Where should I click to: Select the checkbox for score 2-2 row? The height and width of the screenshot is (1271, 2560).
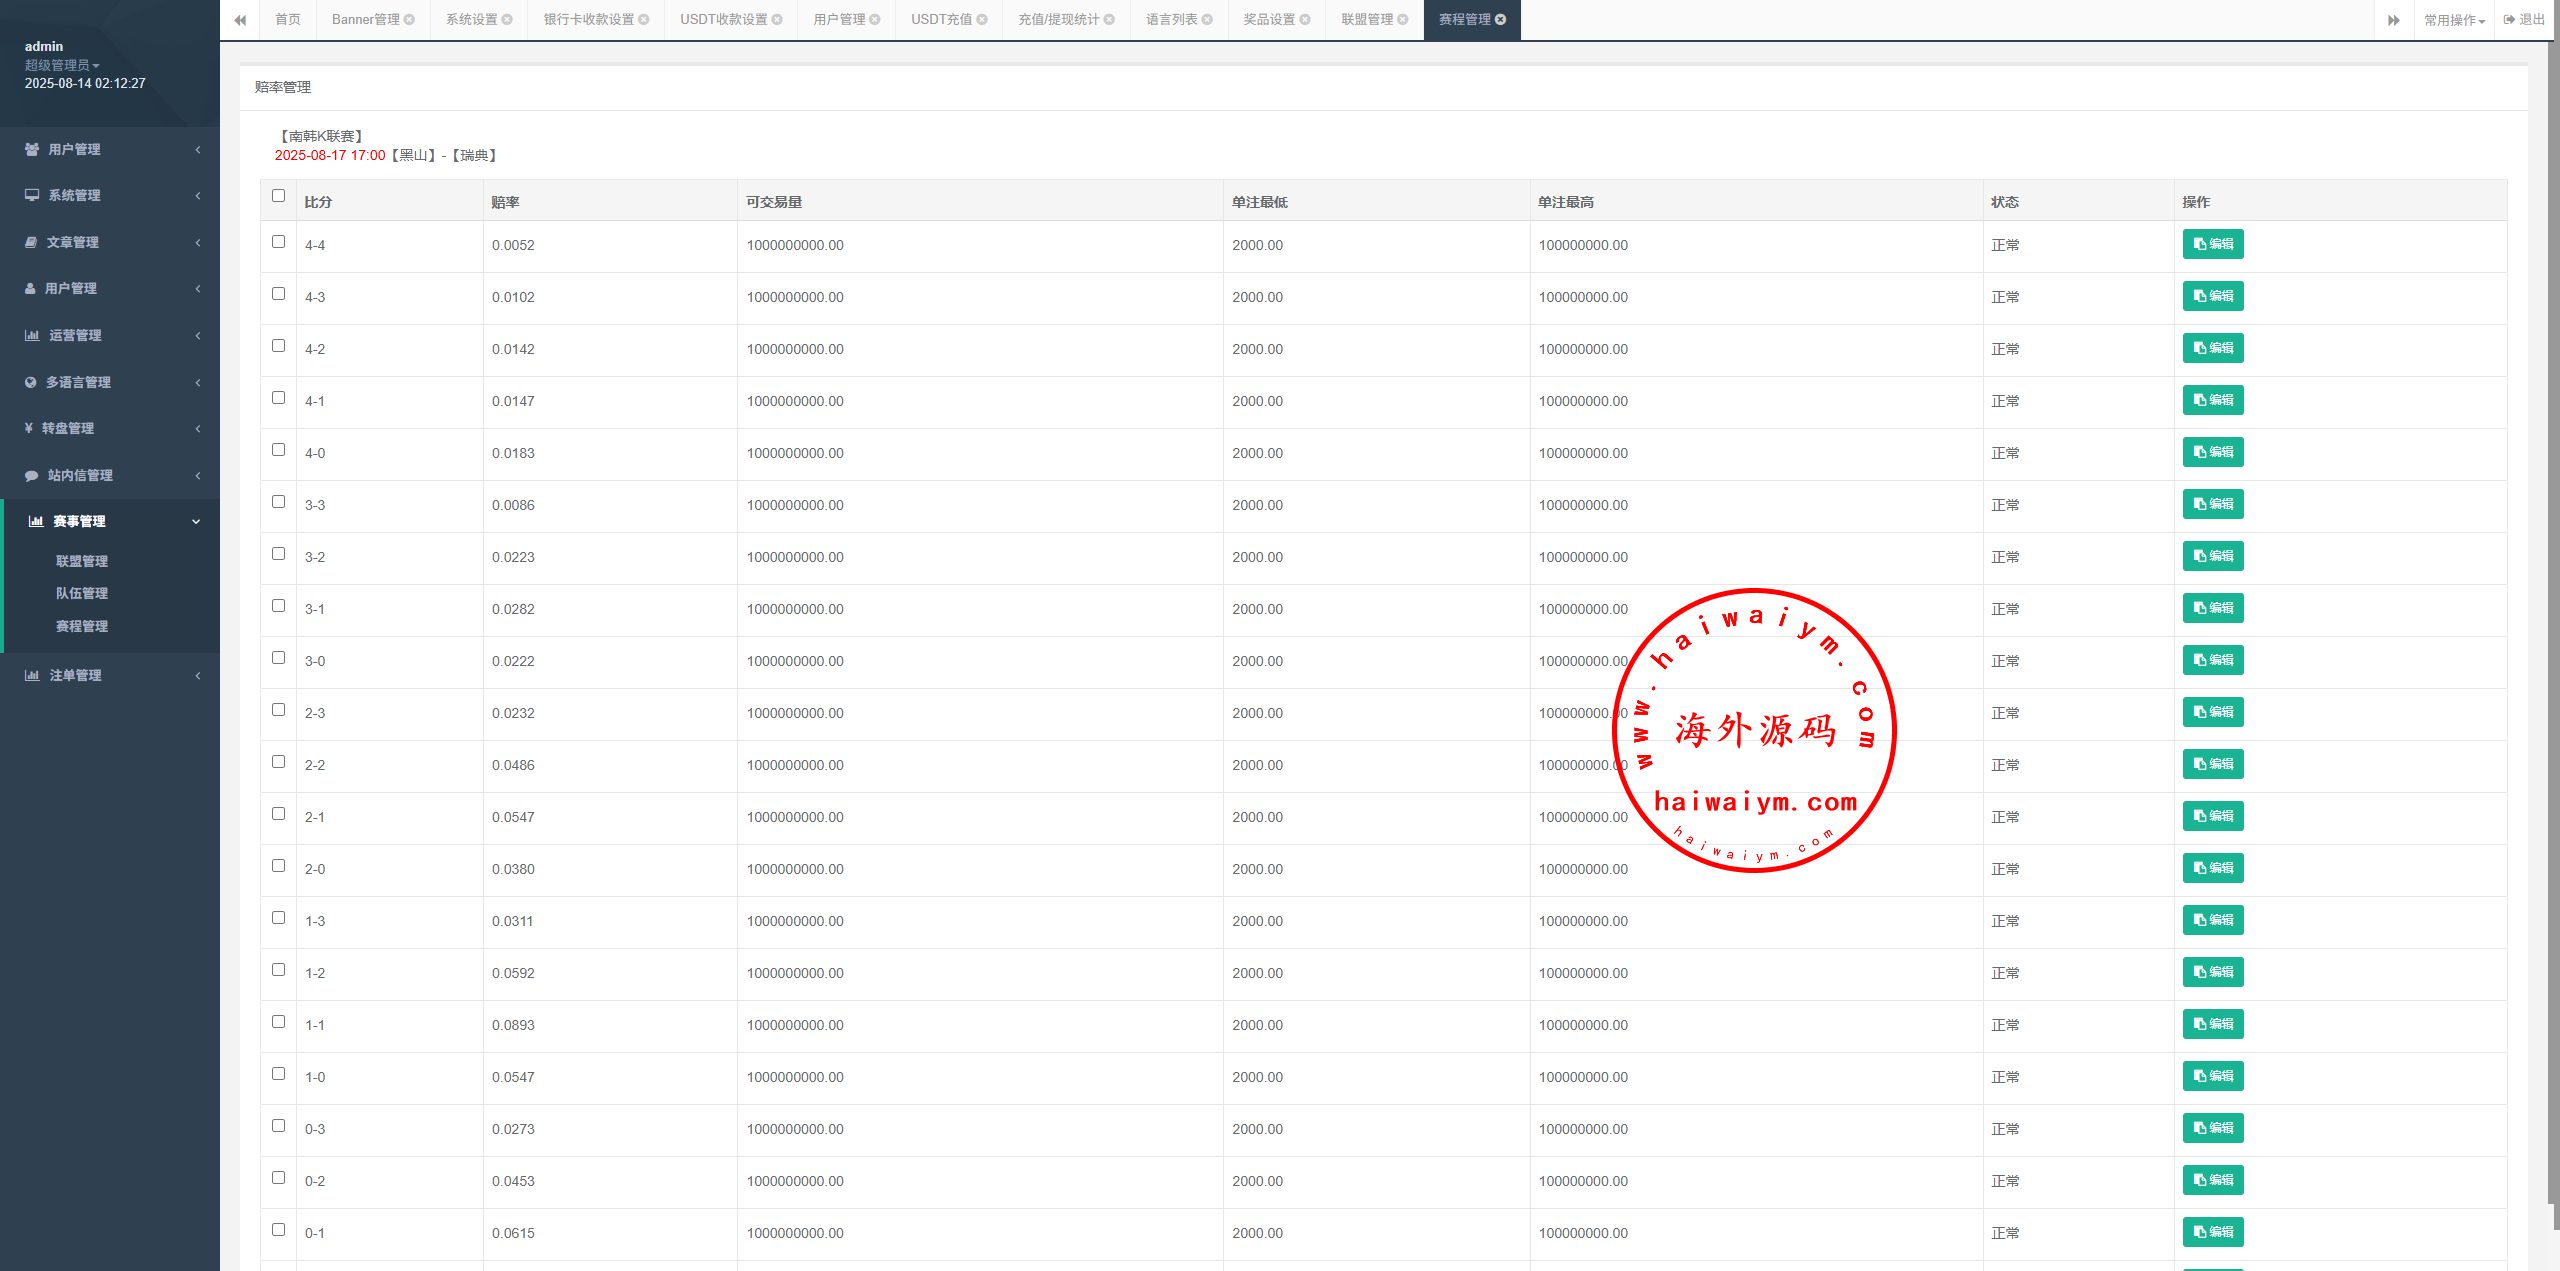(278, 762)
